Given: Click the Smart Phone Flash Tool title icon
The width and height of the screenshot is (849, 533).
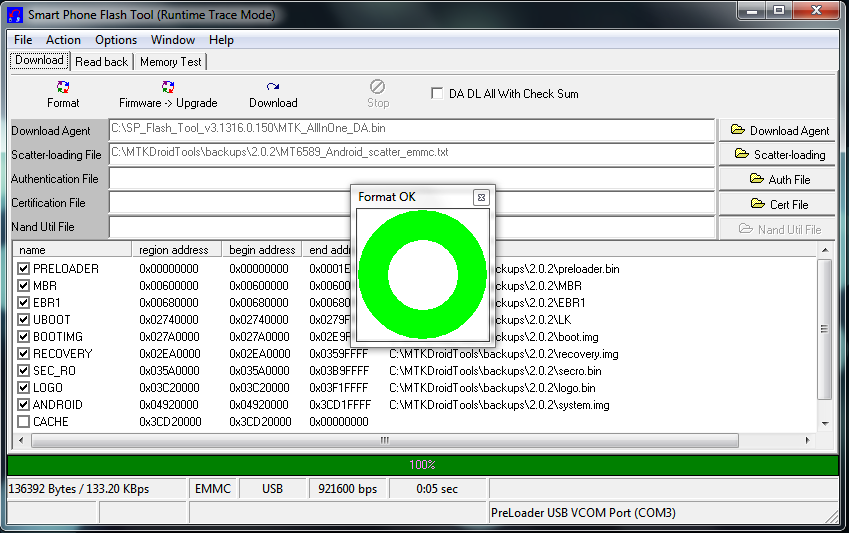Looking at the screenshot, I should pyautogui.click(x=15, y=15).
